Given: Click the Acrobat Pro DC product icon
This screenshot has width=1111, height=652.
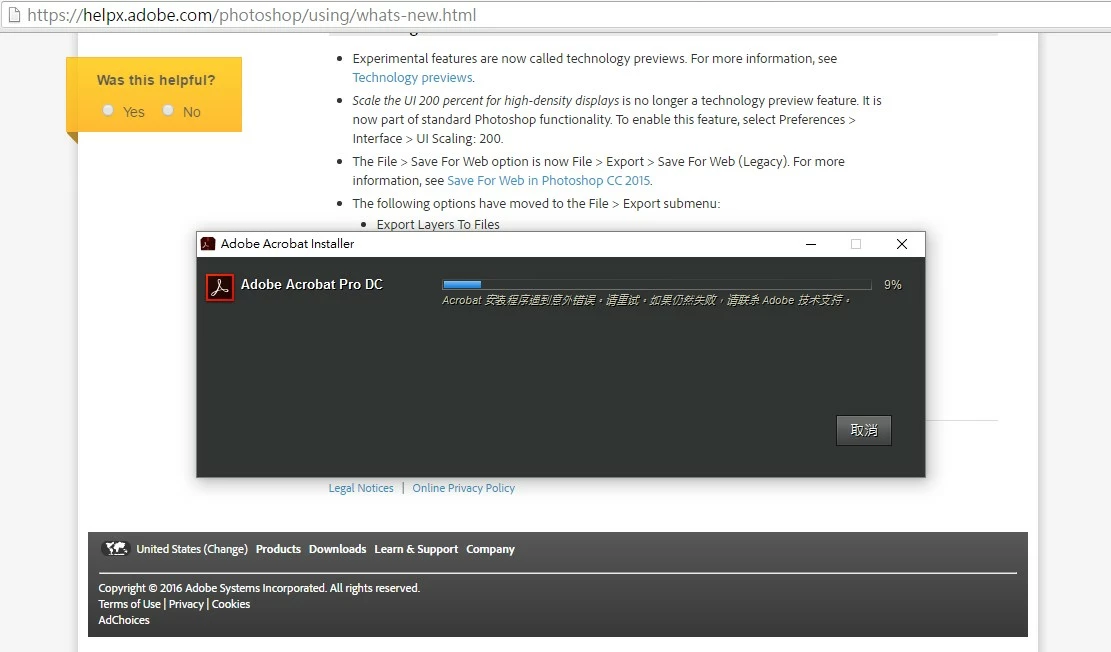Looking at the screenshot, I should click(x=220, y=288).
